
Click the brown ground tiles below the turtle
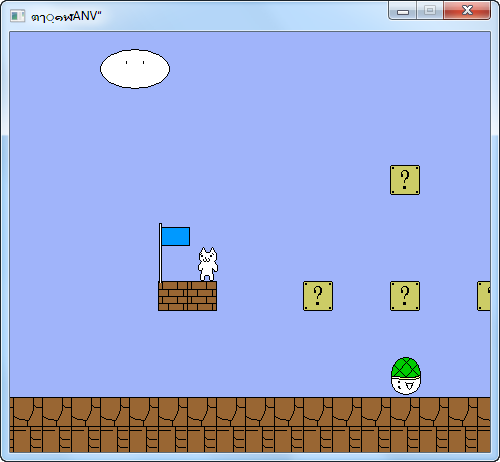(406, 424)
